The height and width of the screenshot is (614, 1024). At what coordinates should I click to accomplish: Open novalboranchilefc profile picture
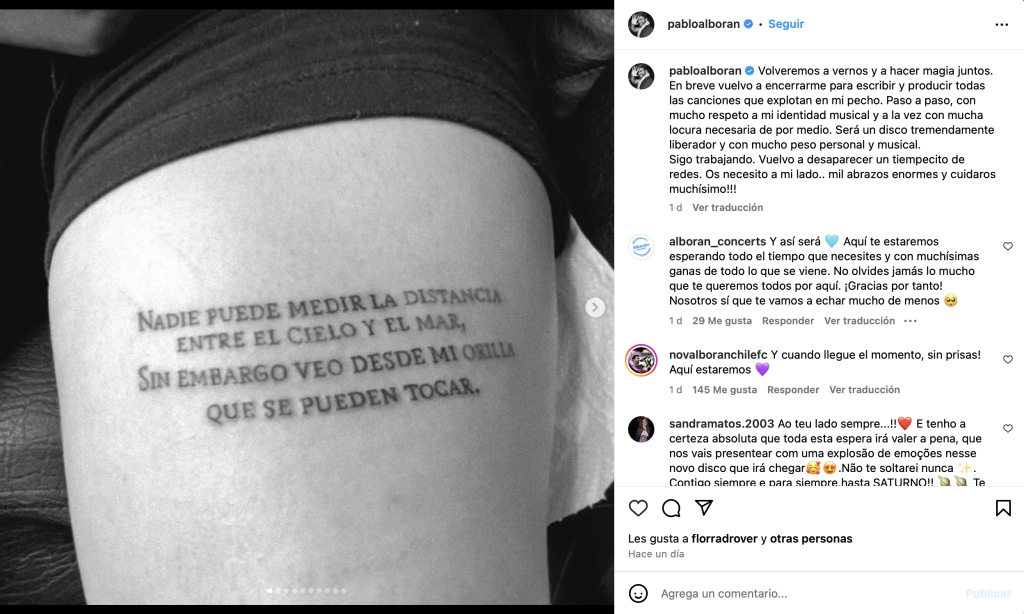pyautogui.click(x=641, y=360)
